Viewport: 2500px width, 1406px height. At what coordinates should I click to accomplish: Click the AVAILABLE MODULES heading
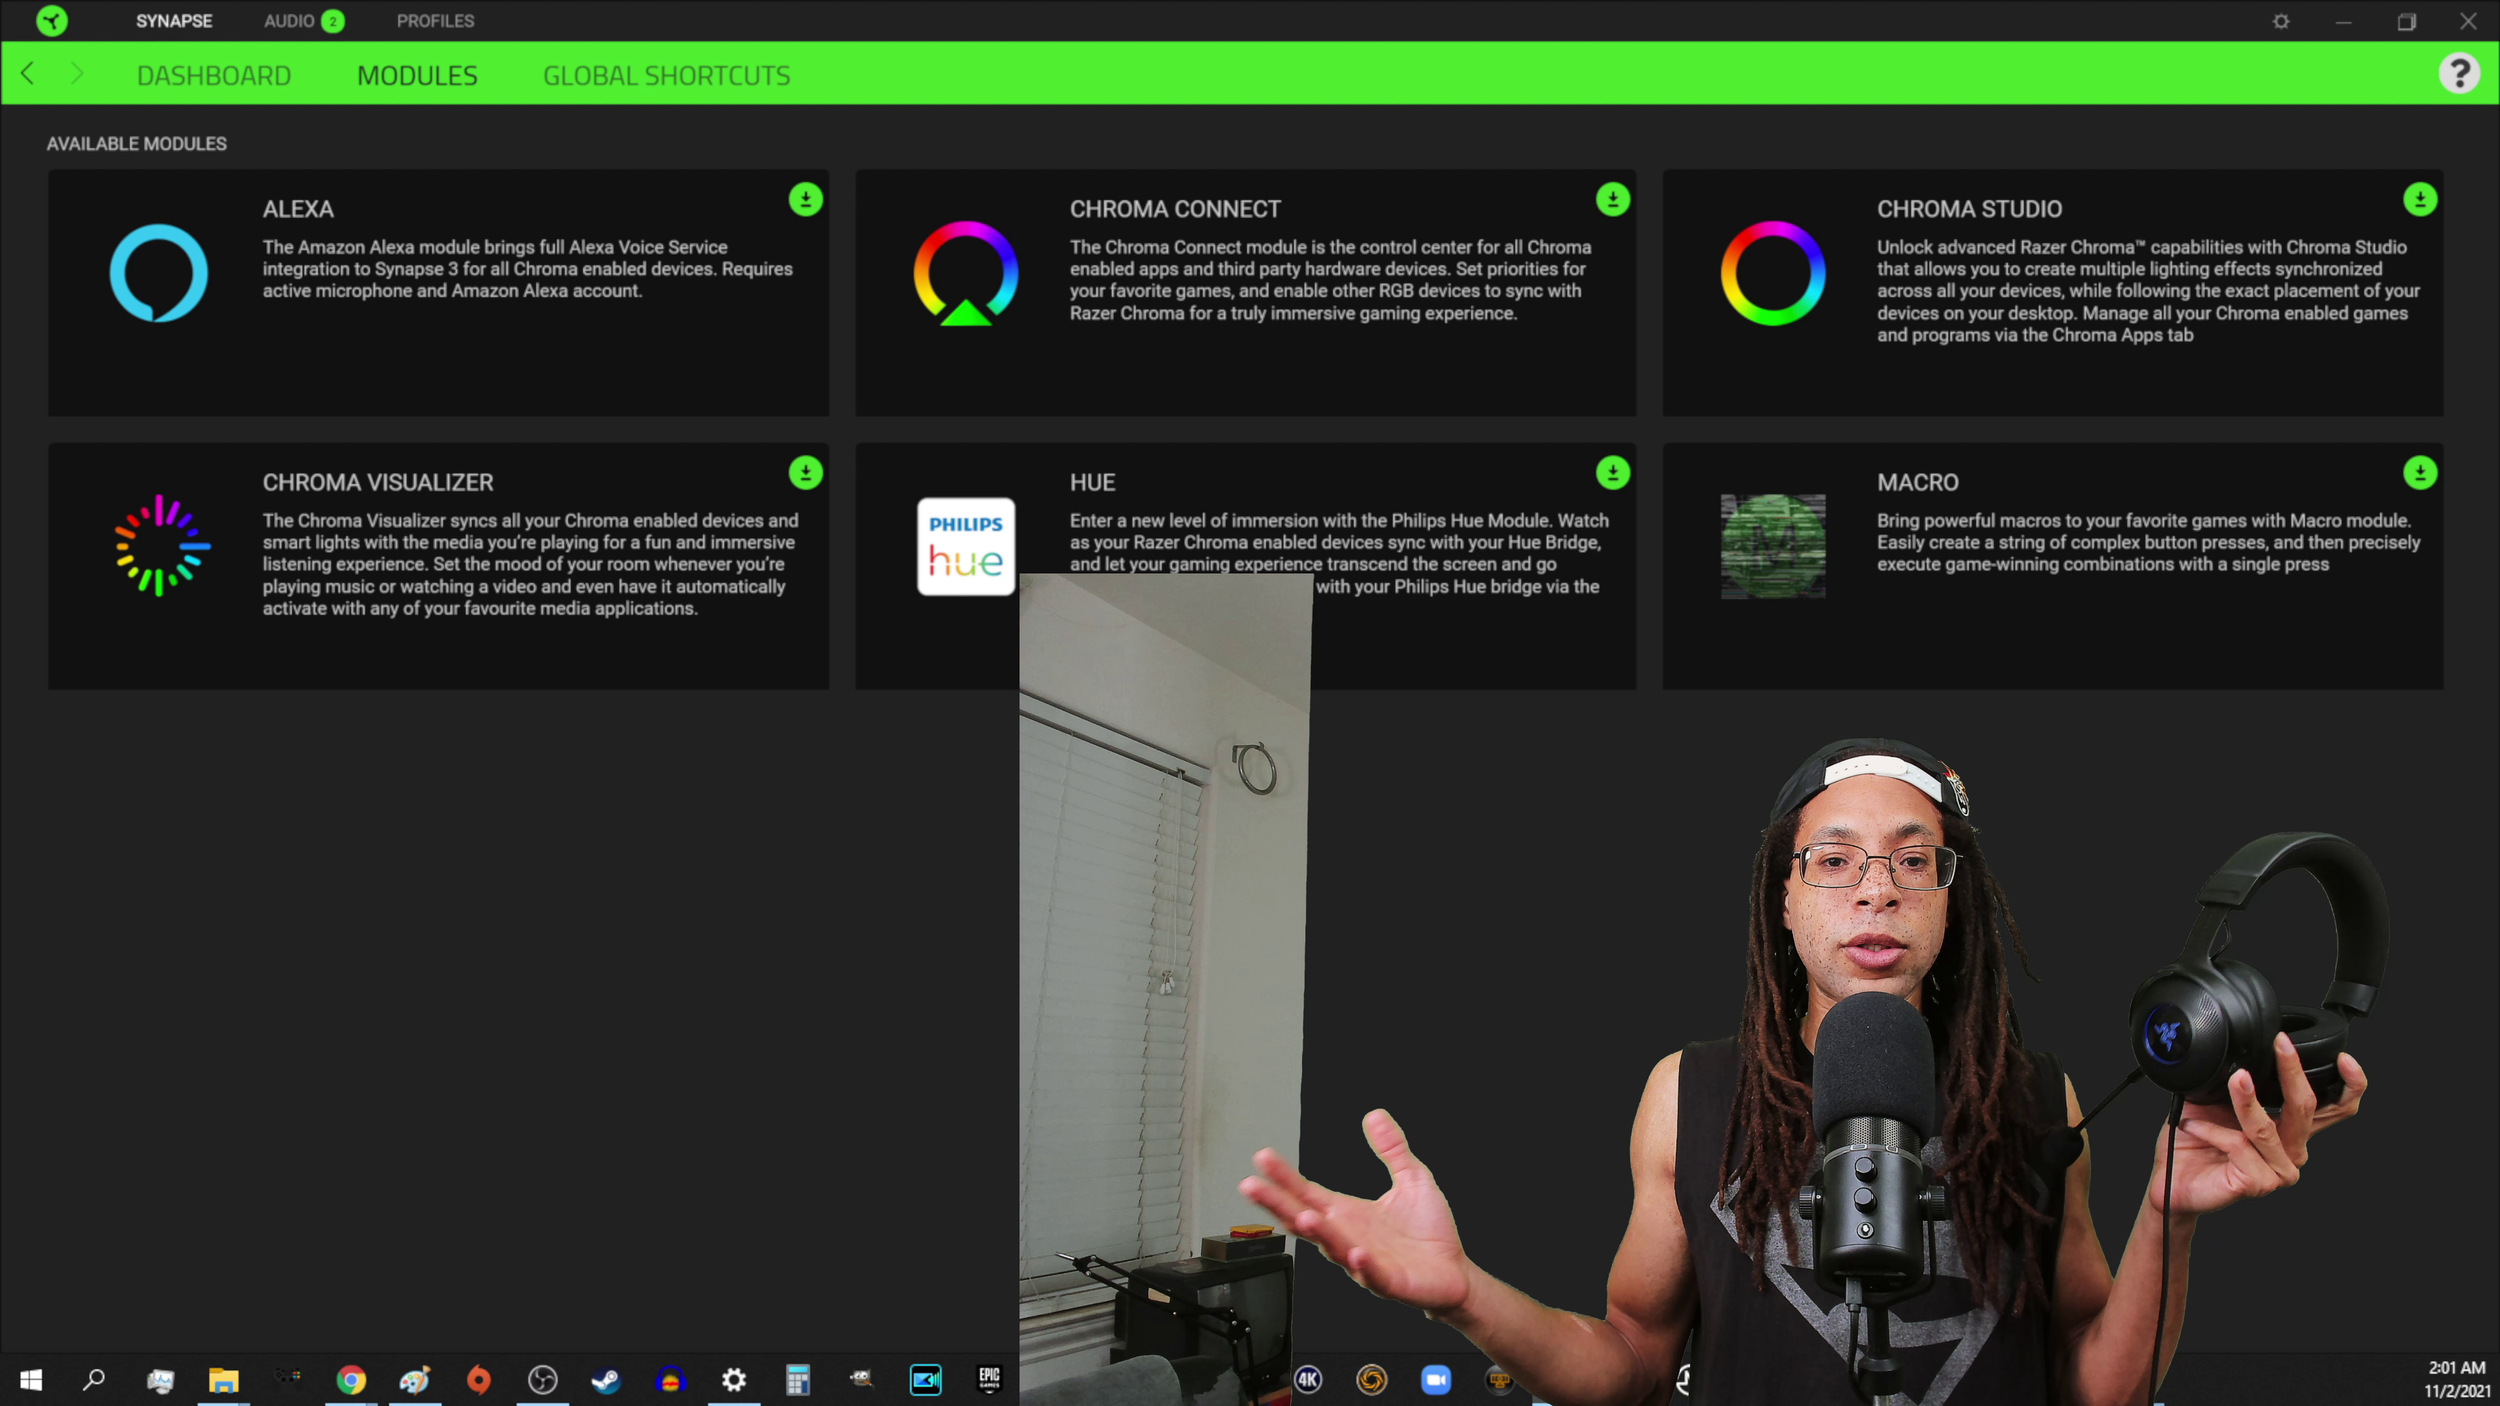click(137, 144)
